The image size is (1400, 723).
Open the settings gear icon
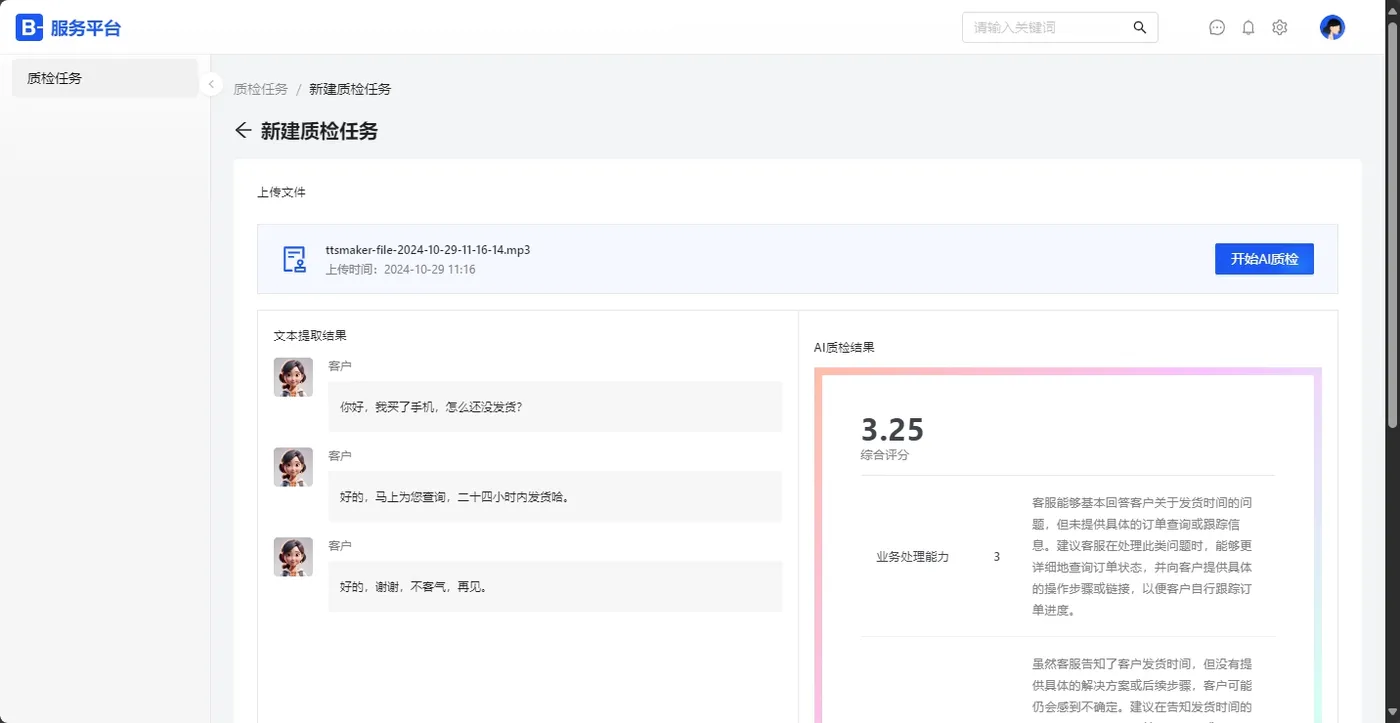tap(1280, 28)
